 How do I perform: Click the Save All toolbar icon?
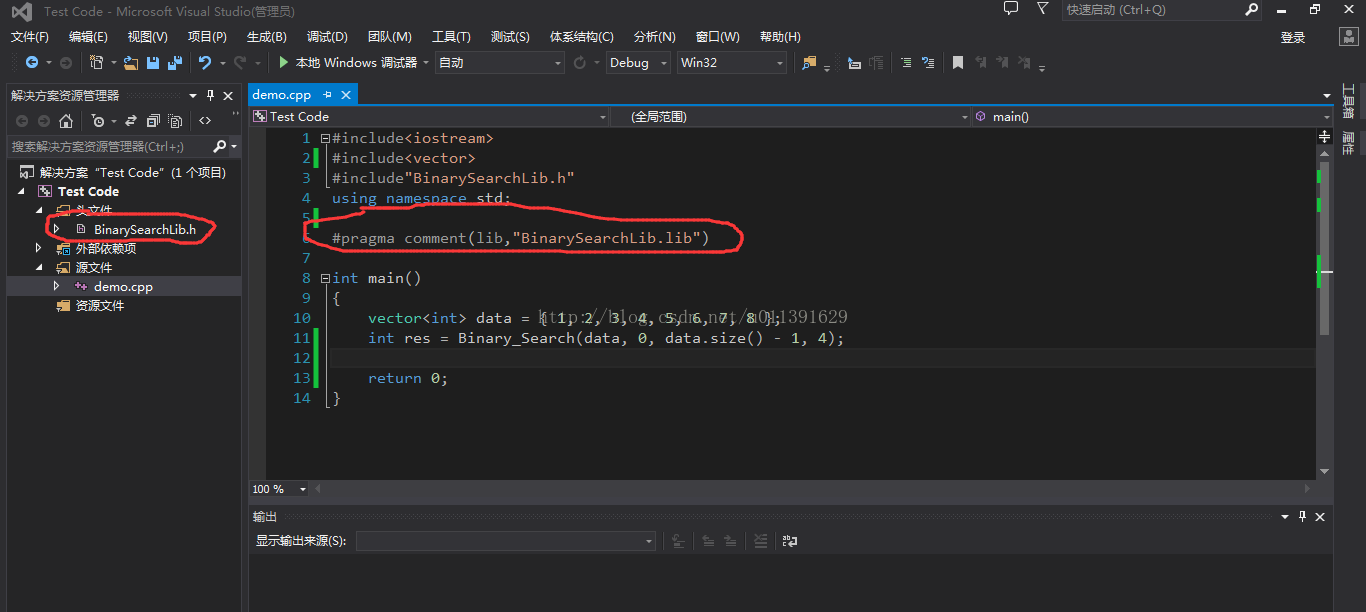click(175, 62)
